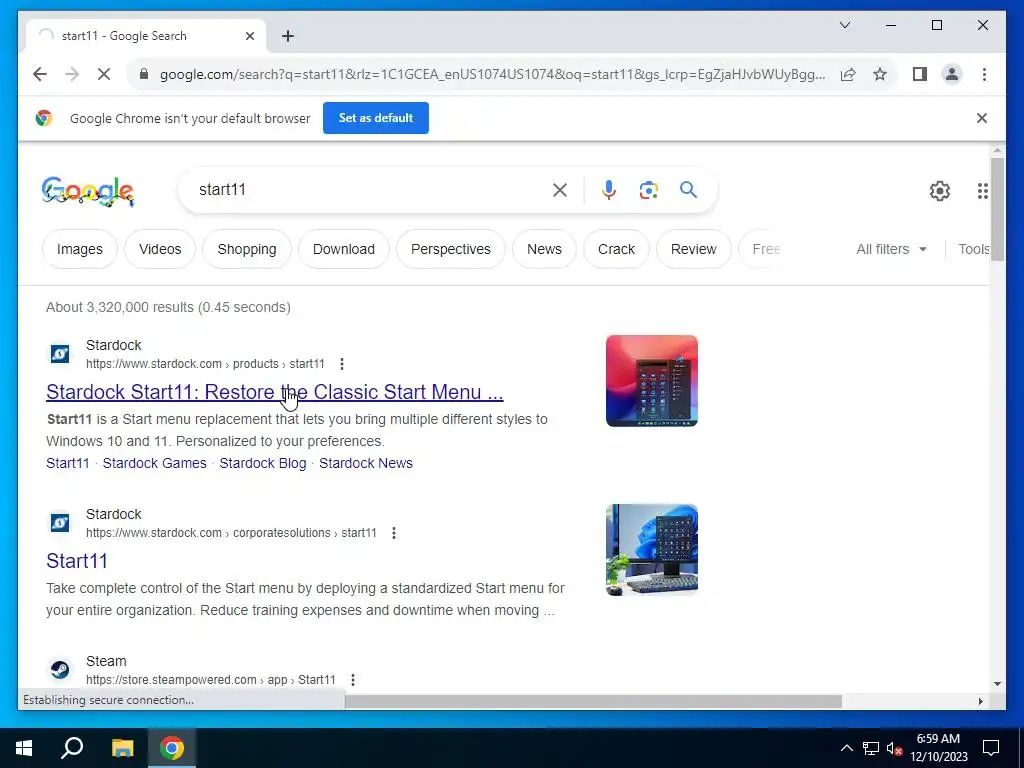
Task: Open the Chrome profile avatar
Action: (x=952, y=74)
